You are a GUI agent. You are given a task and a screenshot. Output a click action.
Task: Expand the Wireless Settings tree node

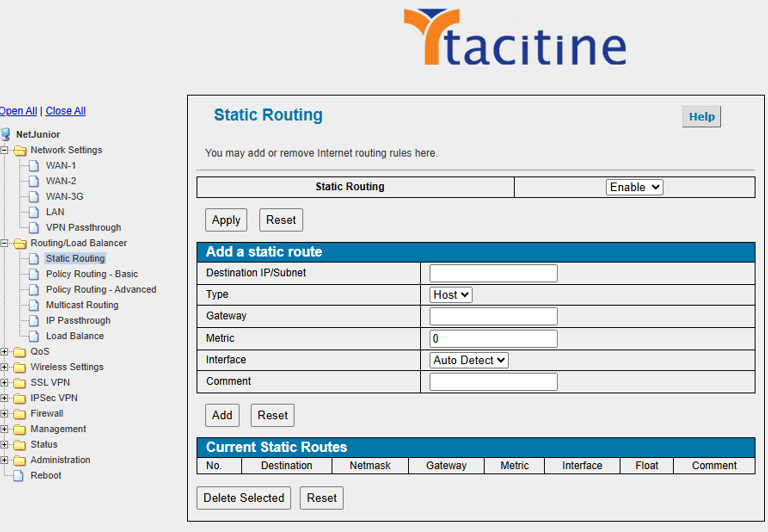(x=4, y=367)
